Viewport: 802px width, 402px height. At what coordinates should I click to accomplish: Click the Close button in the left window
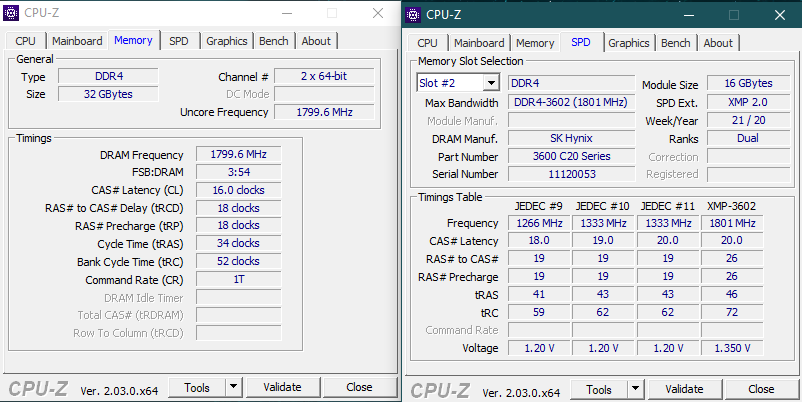(359, 387)
